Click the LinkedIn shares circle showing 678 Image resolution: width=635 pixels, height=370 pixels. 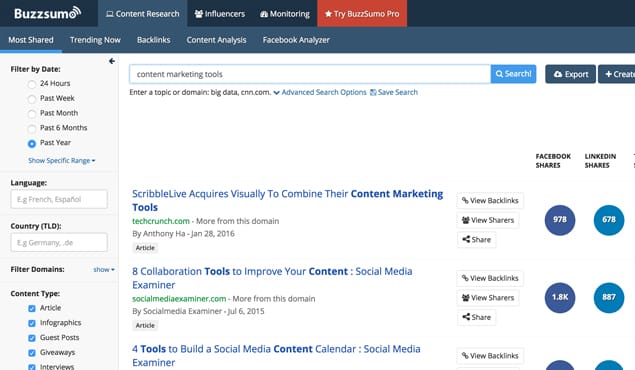(x=609, y=220)
